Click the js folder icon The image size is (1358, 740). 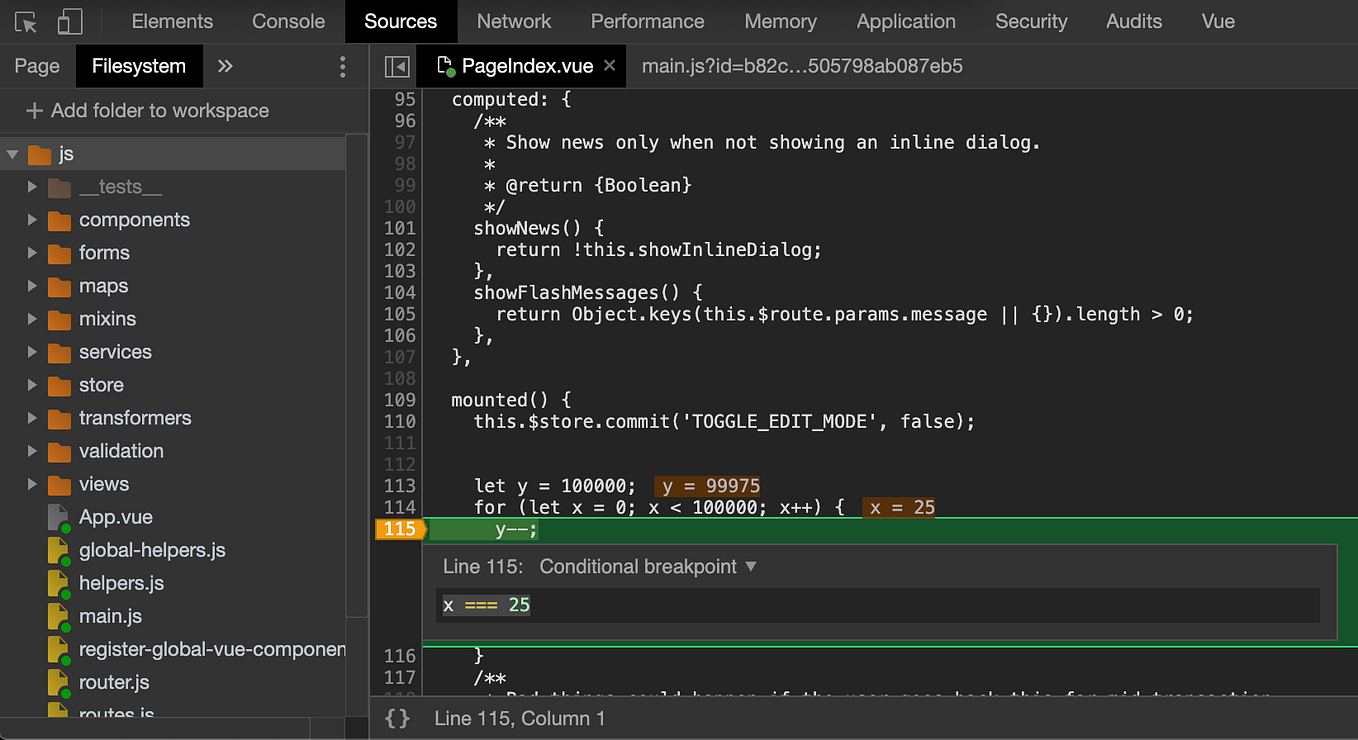40,154
